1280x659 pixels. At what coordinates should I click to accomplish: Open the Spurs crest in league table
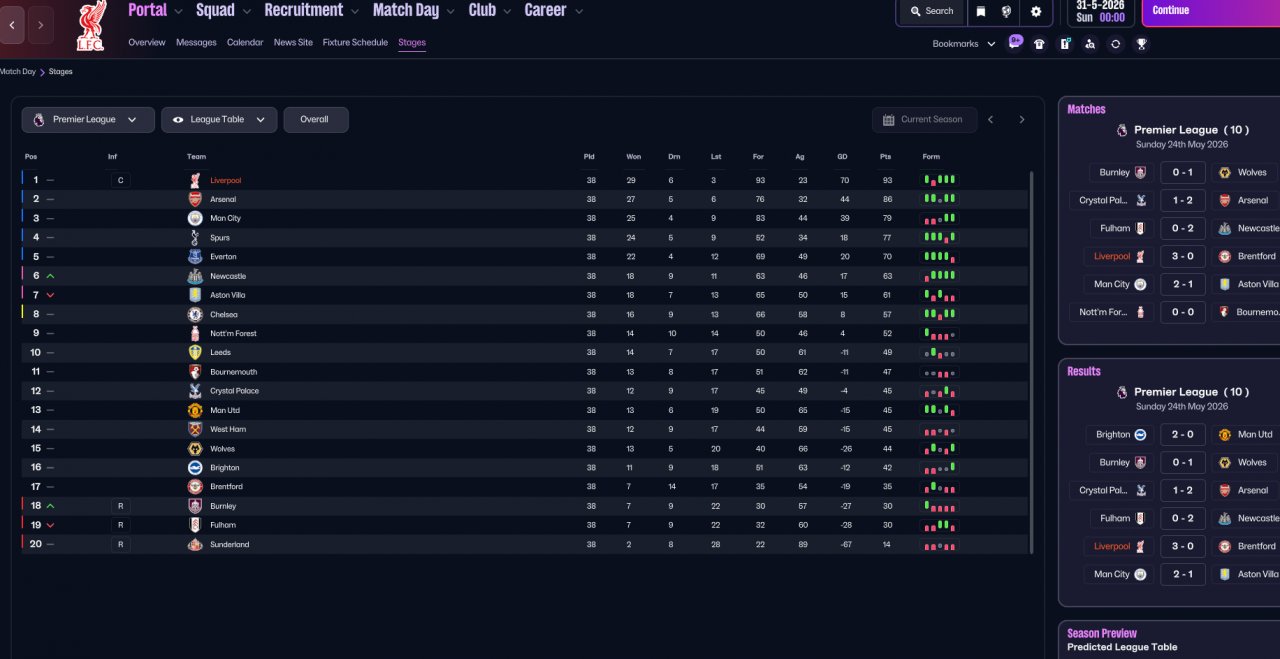195,238
